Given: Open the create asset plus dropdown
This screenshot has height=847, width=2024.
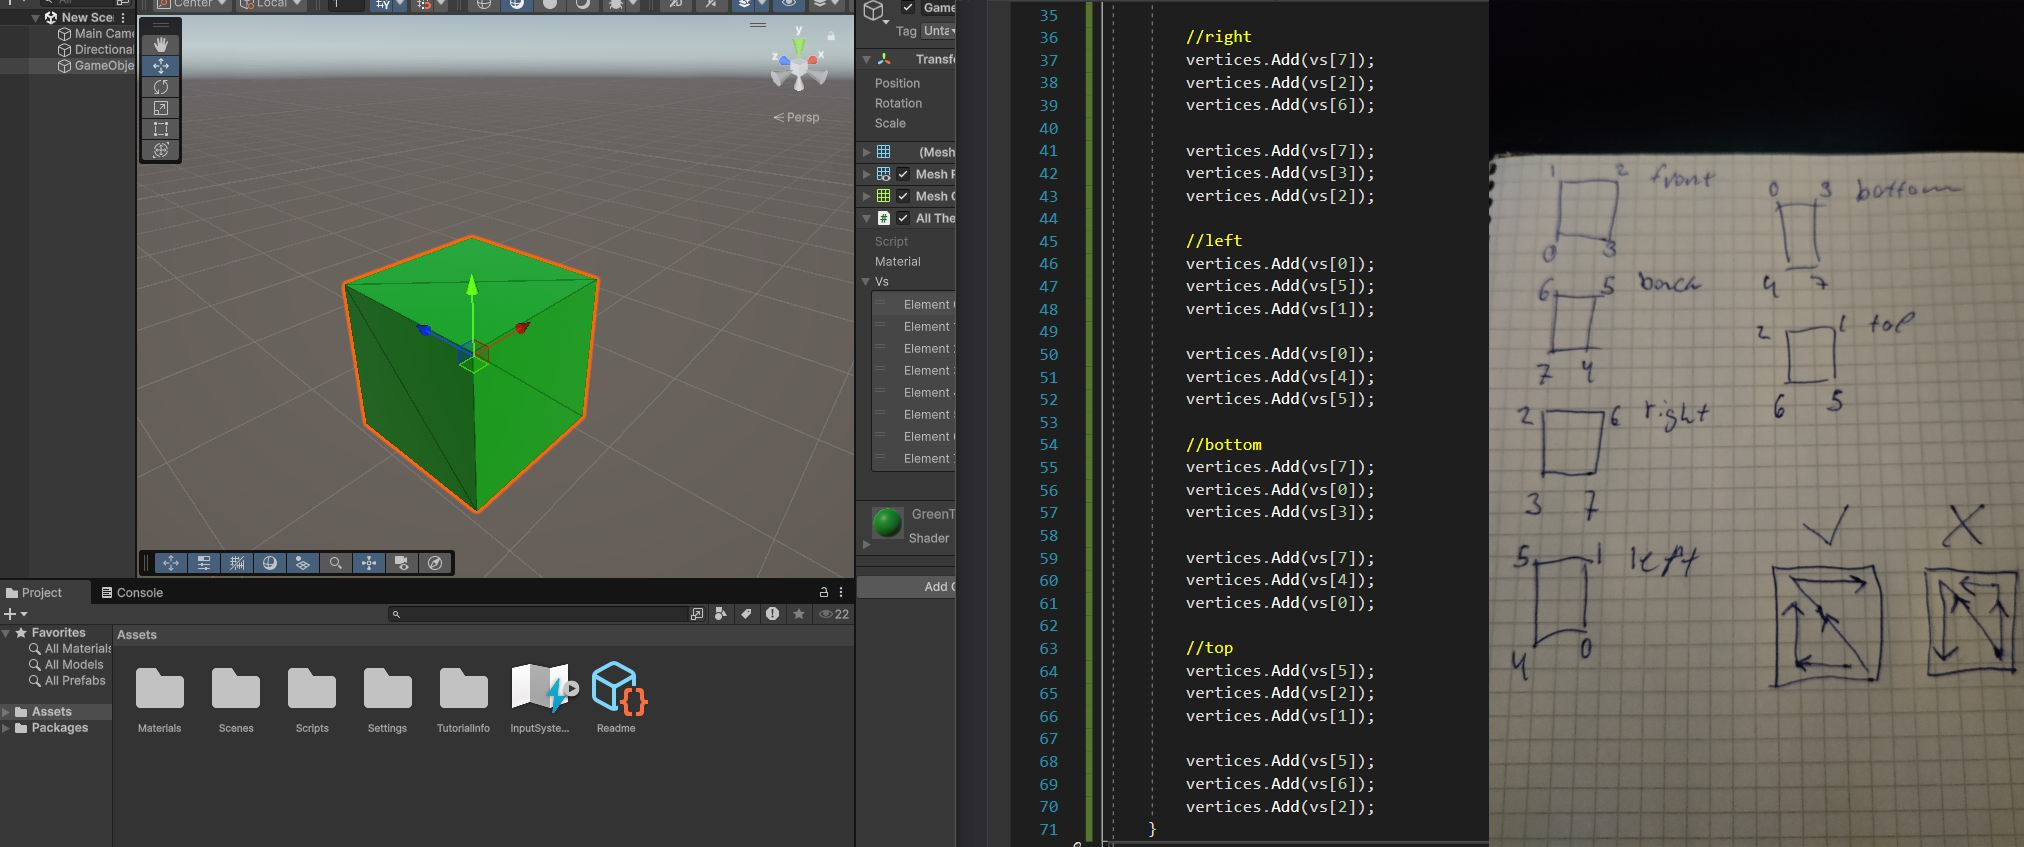Looking at the screenshot, I should (15, 614).
